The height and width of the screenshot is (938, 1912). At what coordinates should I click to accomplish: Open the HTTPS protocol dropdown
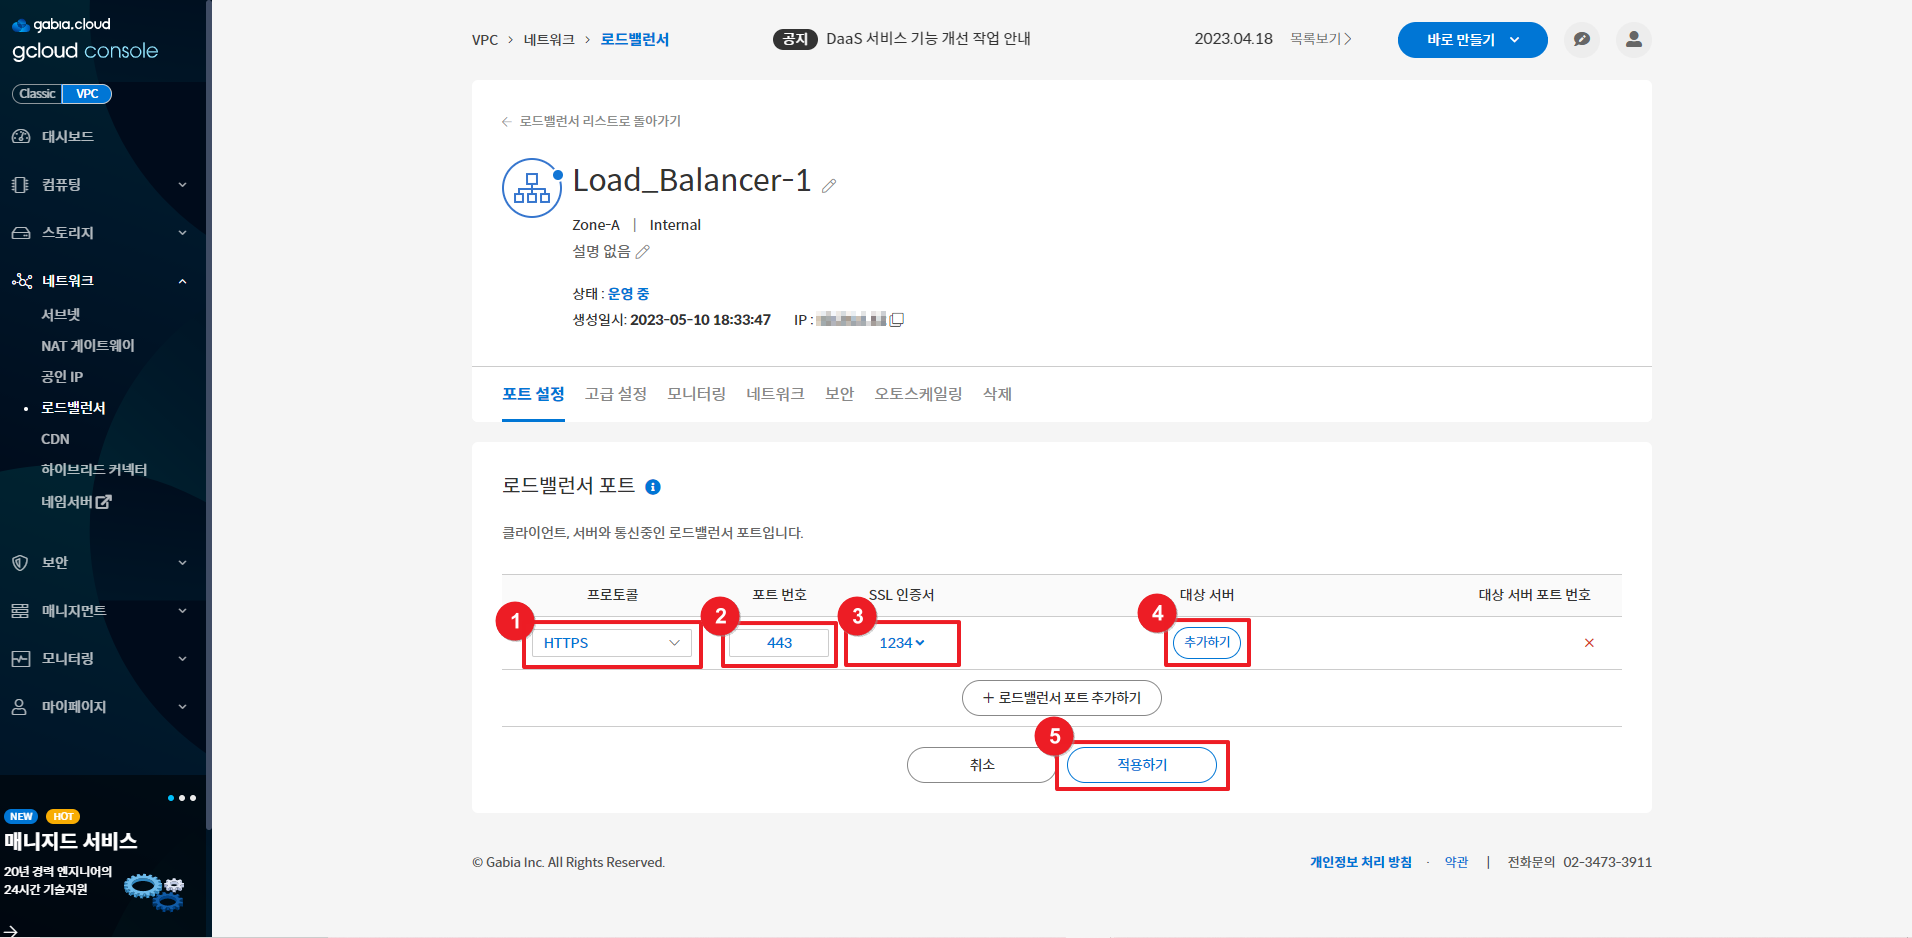tap(611, 643)
